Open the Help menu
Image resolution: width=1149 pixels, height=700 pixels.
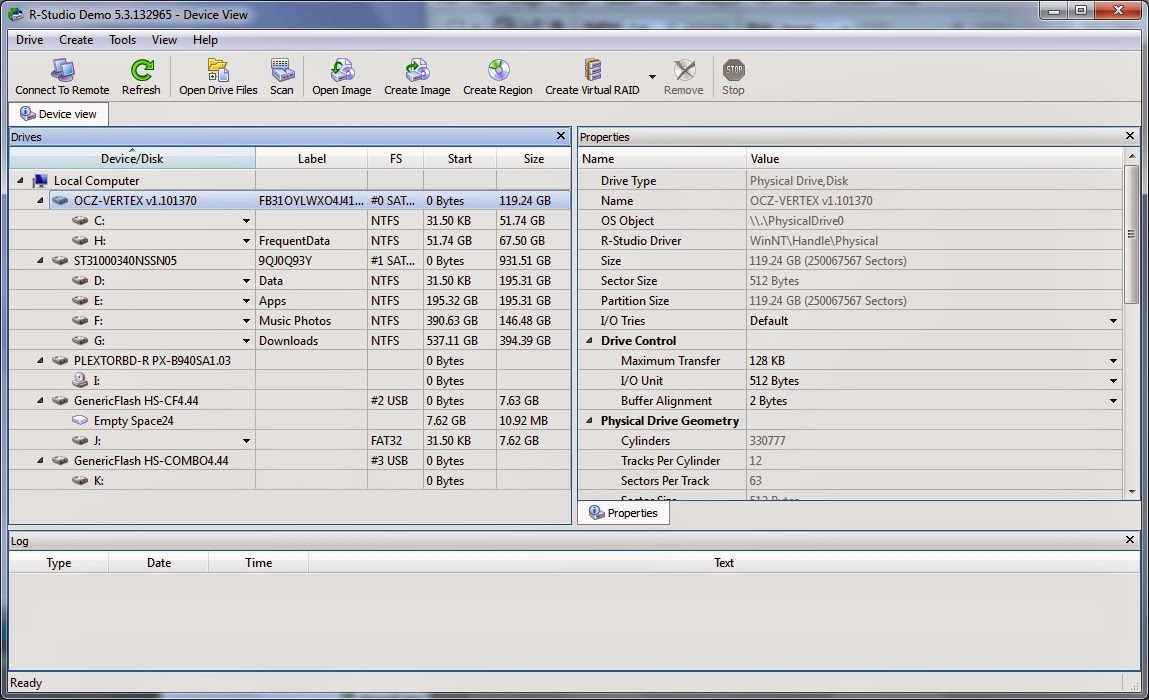pos(205,40)
